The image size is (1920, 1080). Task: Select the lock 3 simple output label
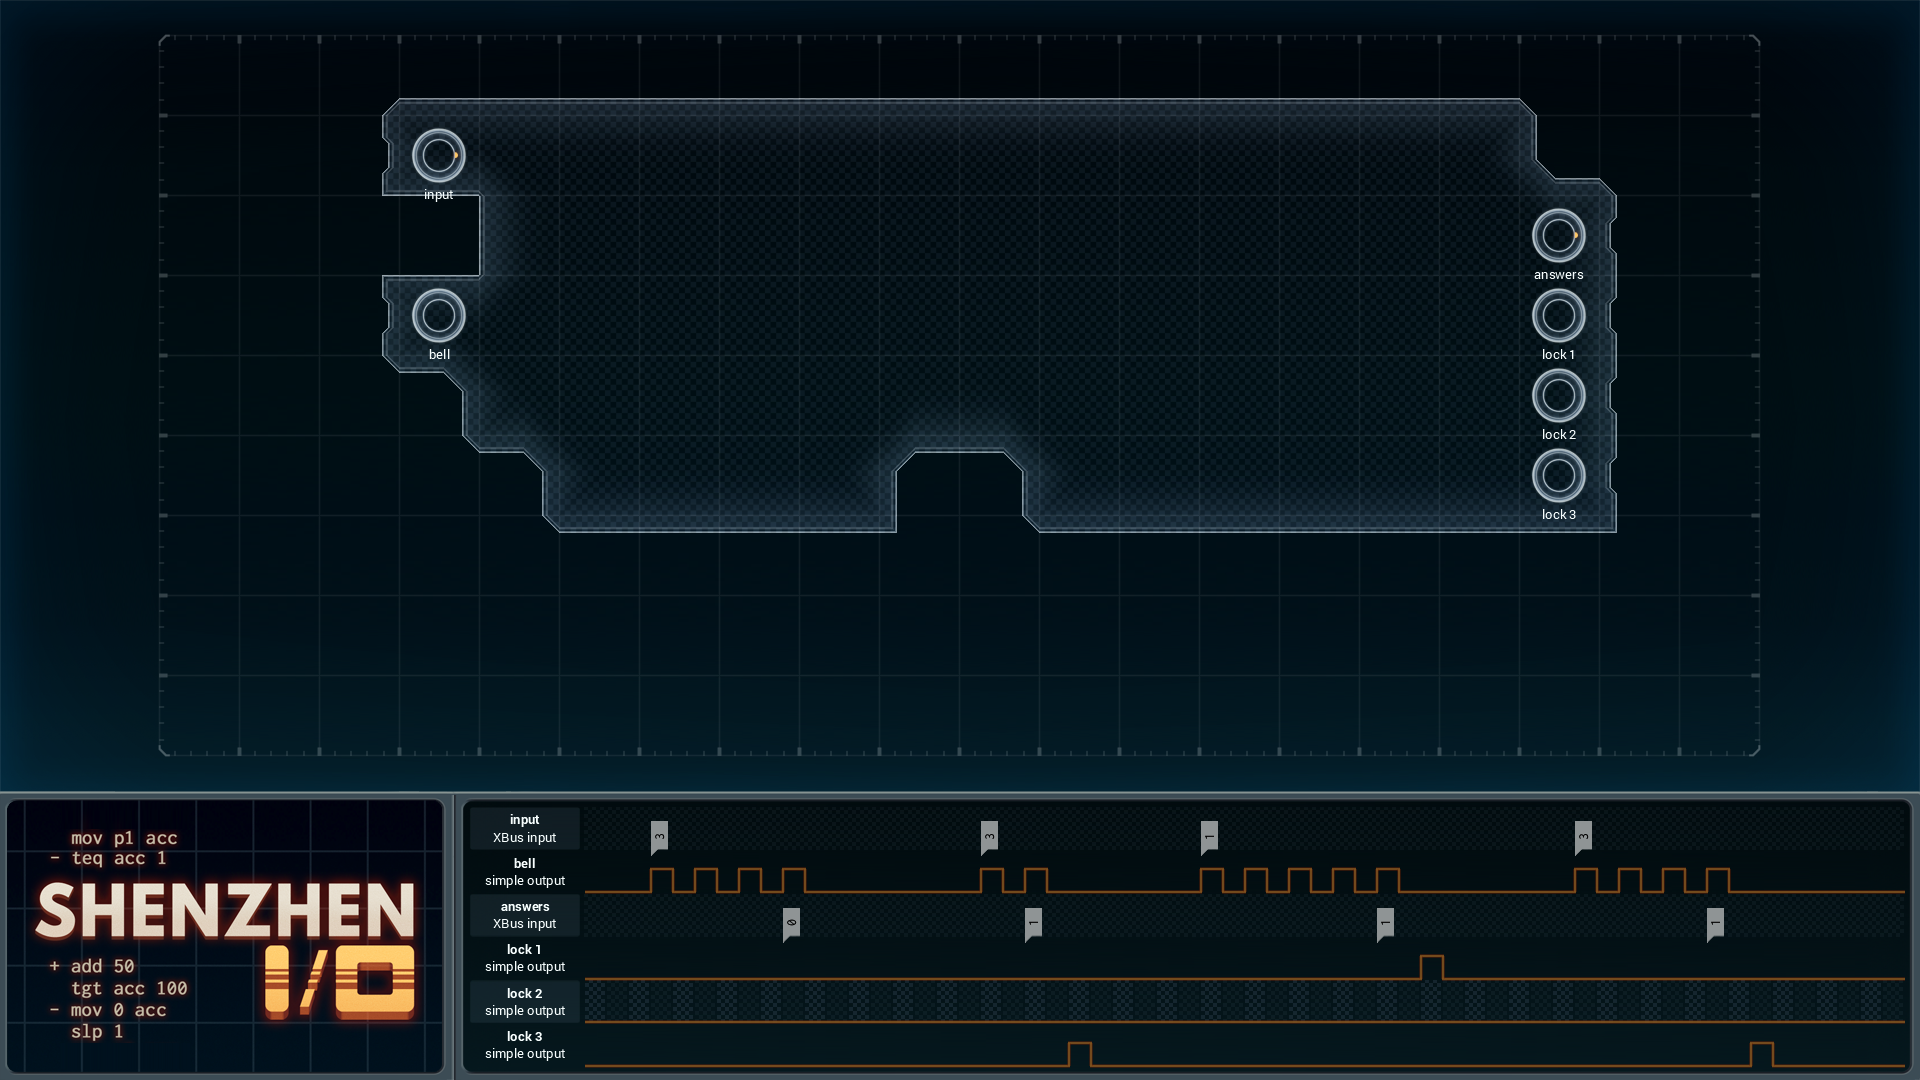point(524,1045)
